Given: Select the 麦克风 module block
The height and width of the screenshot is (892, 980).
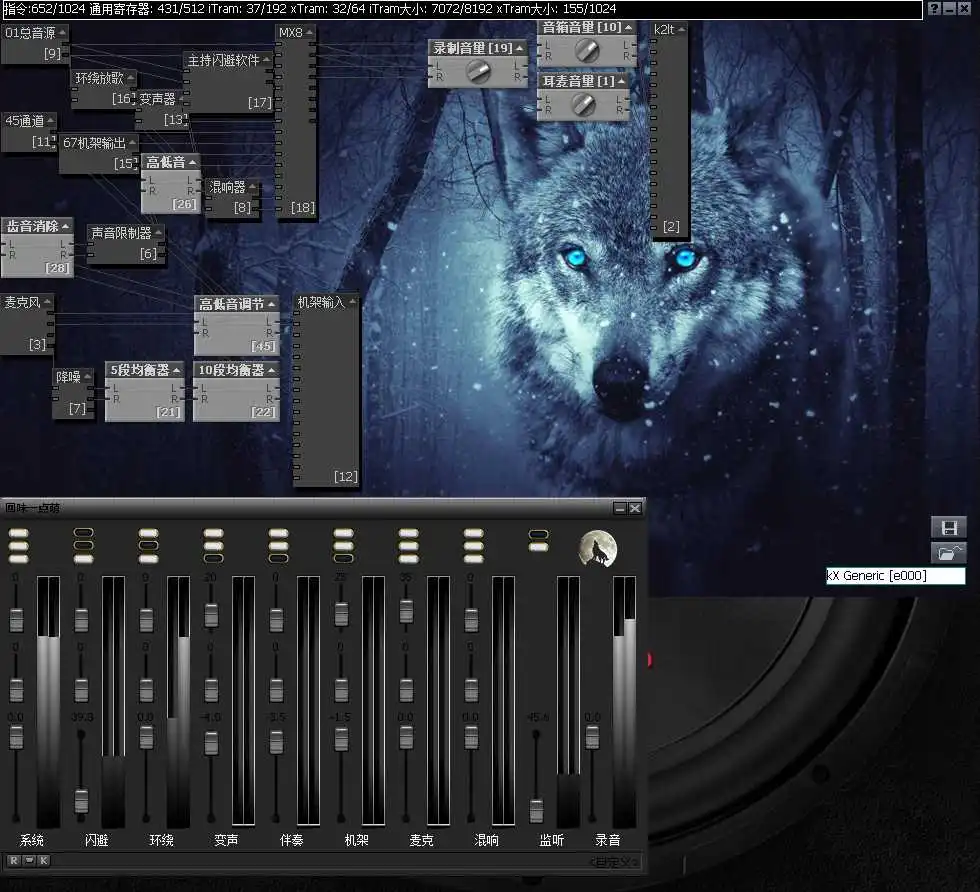Looking at the screenshot, I should click(28, 324).
